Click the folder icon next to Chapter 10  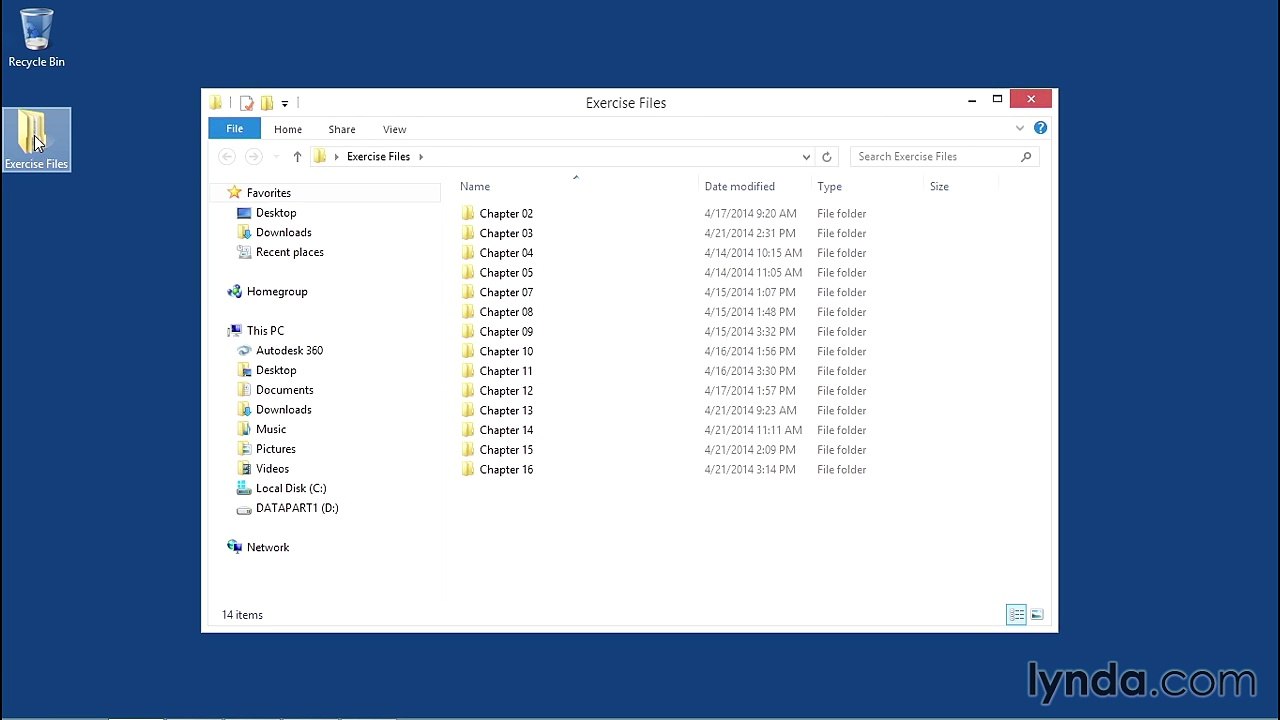point(468,351)
